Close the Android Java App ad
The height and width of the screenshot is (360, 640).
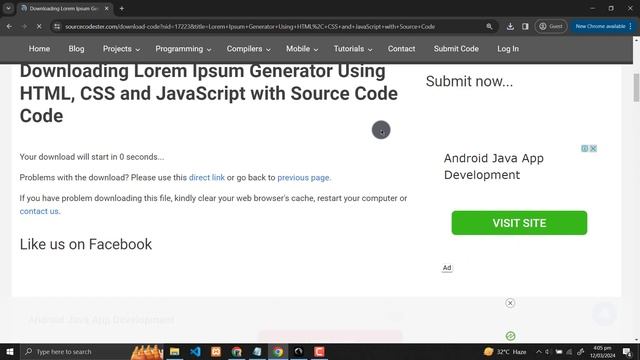coord(593,149)
